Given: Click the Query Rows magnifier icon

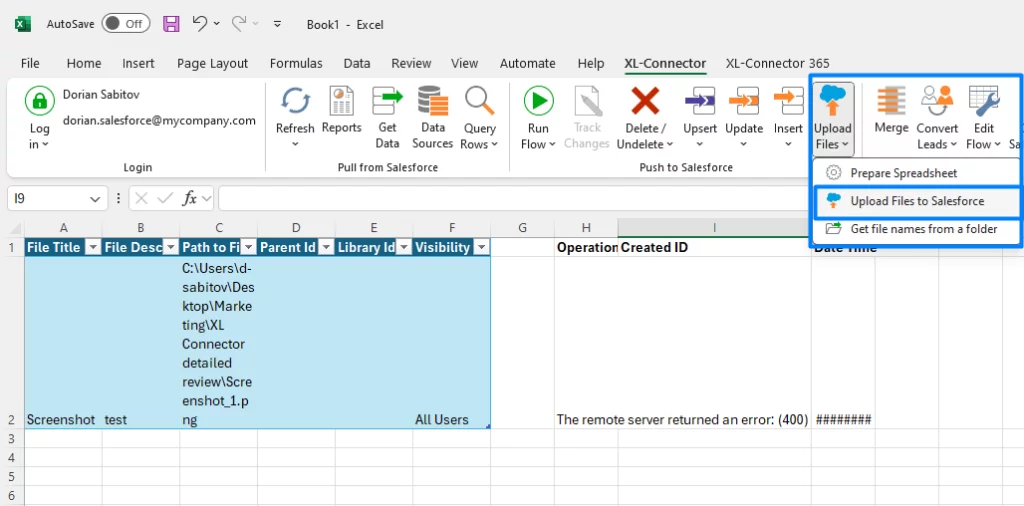Looking at the screenshot, I should 479,101.
